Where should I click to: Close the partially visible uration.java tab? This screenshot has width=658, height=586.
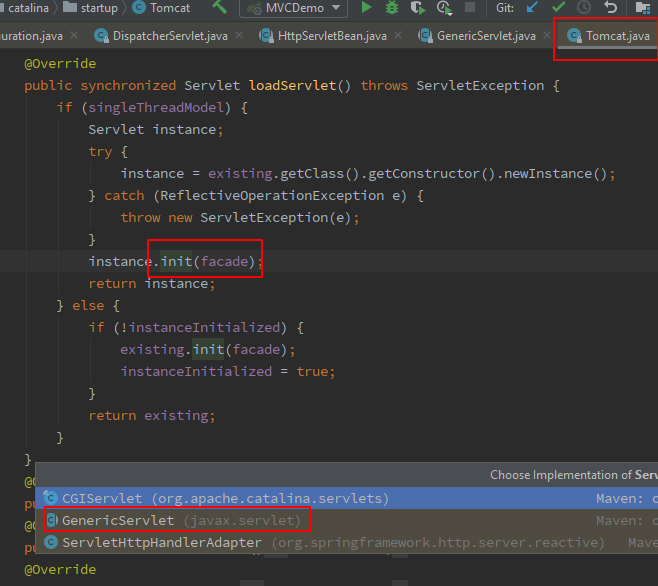[74, 36]
